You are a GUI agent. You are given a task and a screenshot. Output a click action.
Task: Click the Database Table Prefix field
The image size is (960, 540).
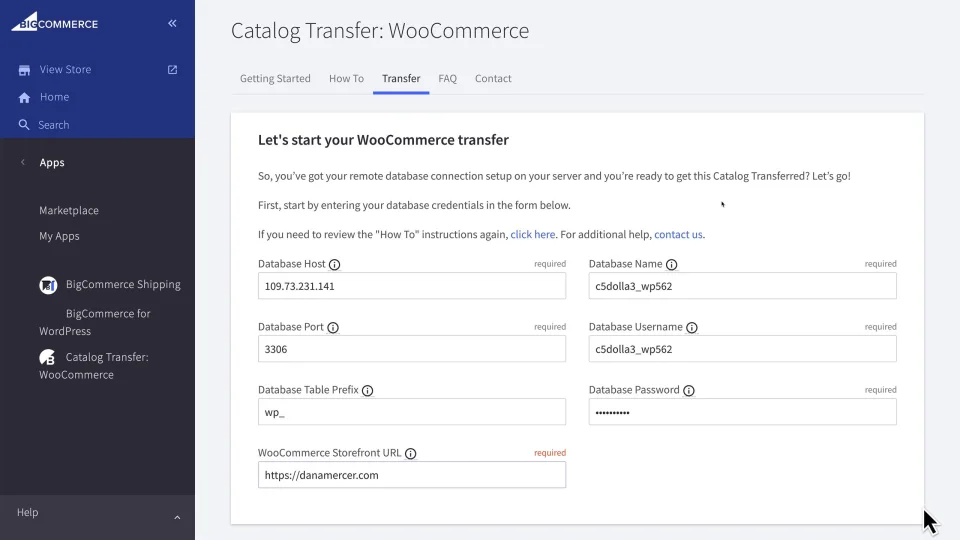[411, 412]
